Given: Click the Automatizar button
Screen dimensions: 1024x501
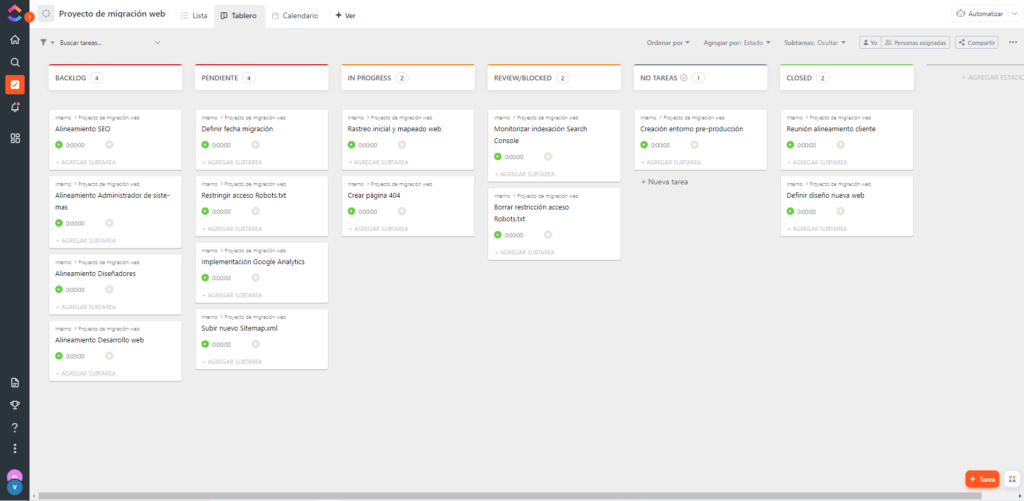Looking at the screenshot, I should pyautogui.click(x=980, y=14).
